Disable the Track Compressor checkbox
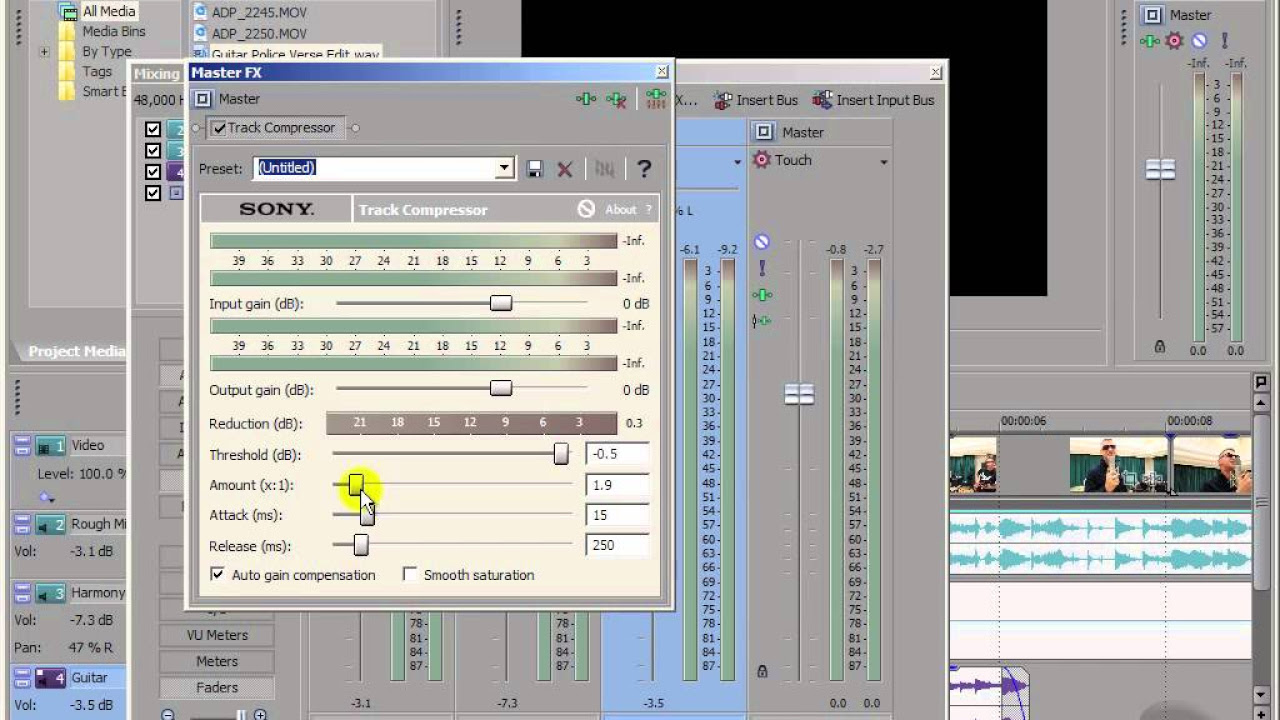The image size is (1280, 720). tap(219, 127)
